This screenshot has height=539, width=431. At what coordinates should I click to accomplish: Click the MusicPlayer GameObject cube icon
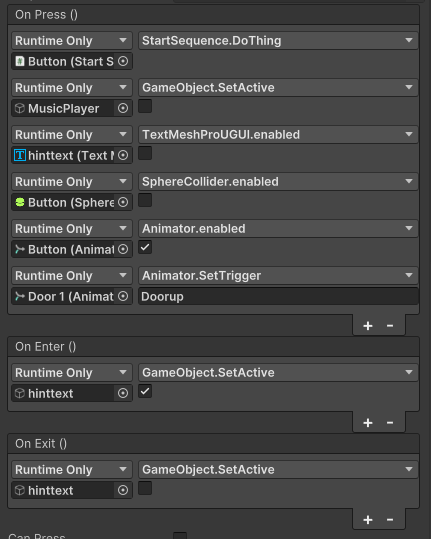pos(20,108)
